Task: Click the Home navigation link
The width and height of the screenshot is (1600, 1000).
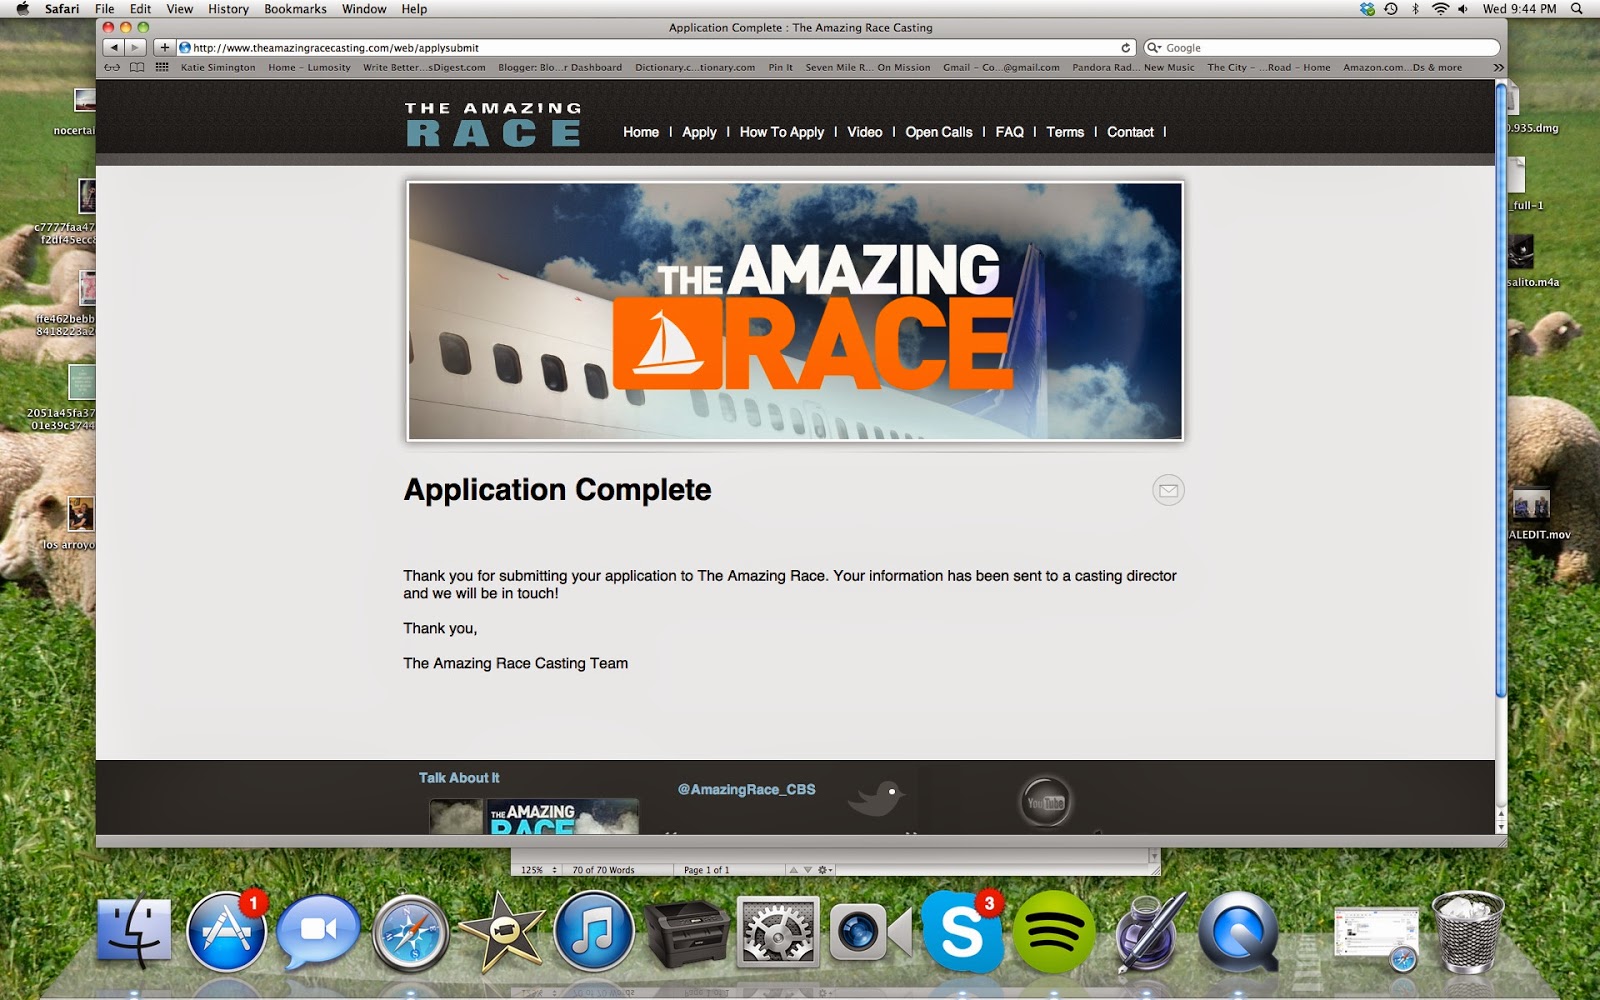Action: click(641, 132)
